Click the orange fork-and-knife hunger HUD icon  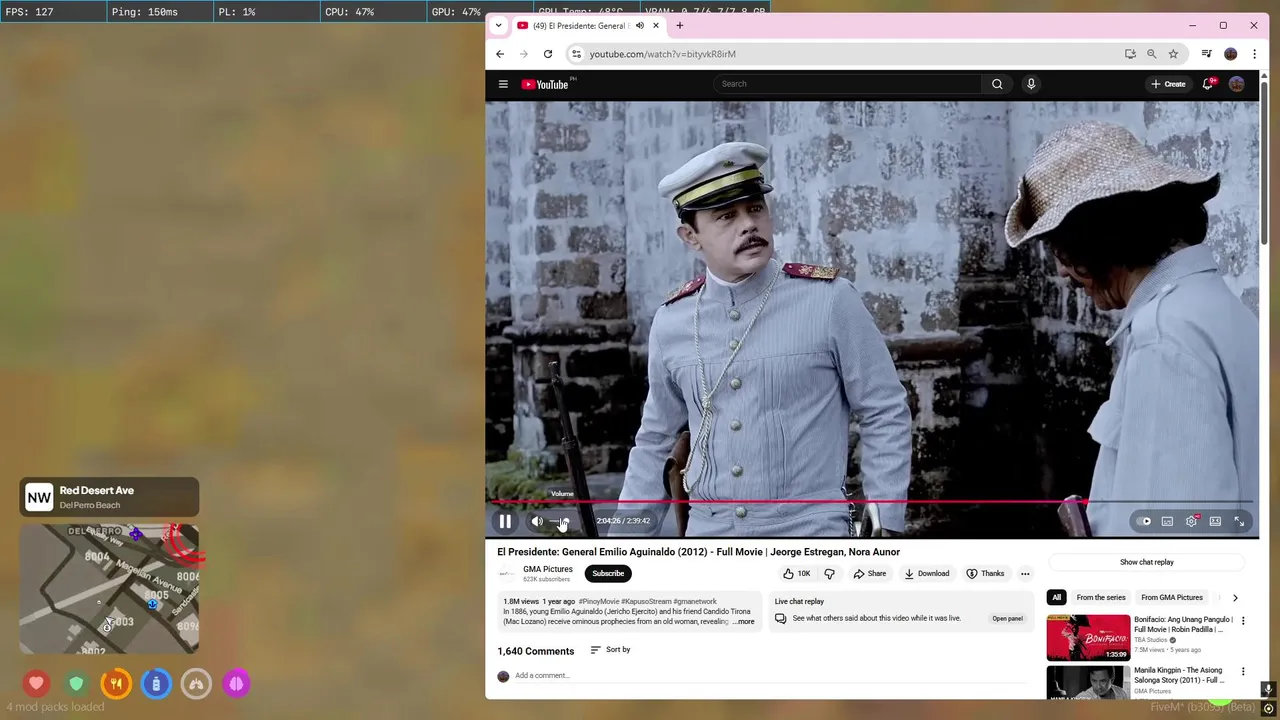pos(116,684)
